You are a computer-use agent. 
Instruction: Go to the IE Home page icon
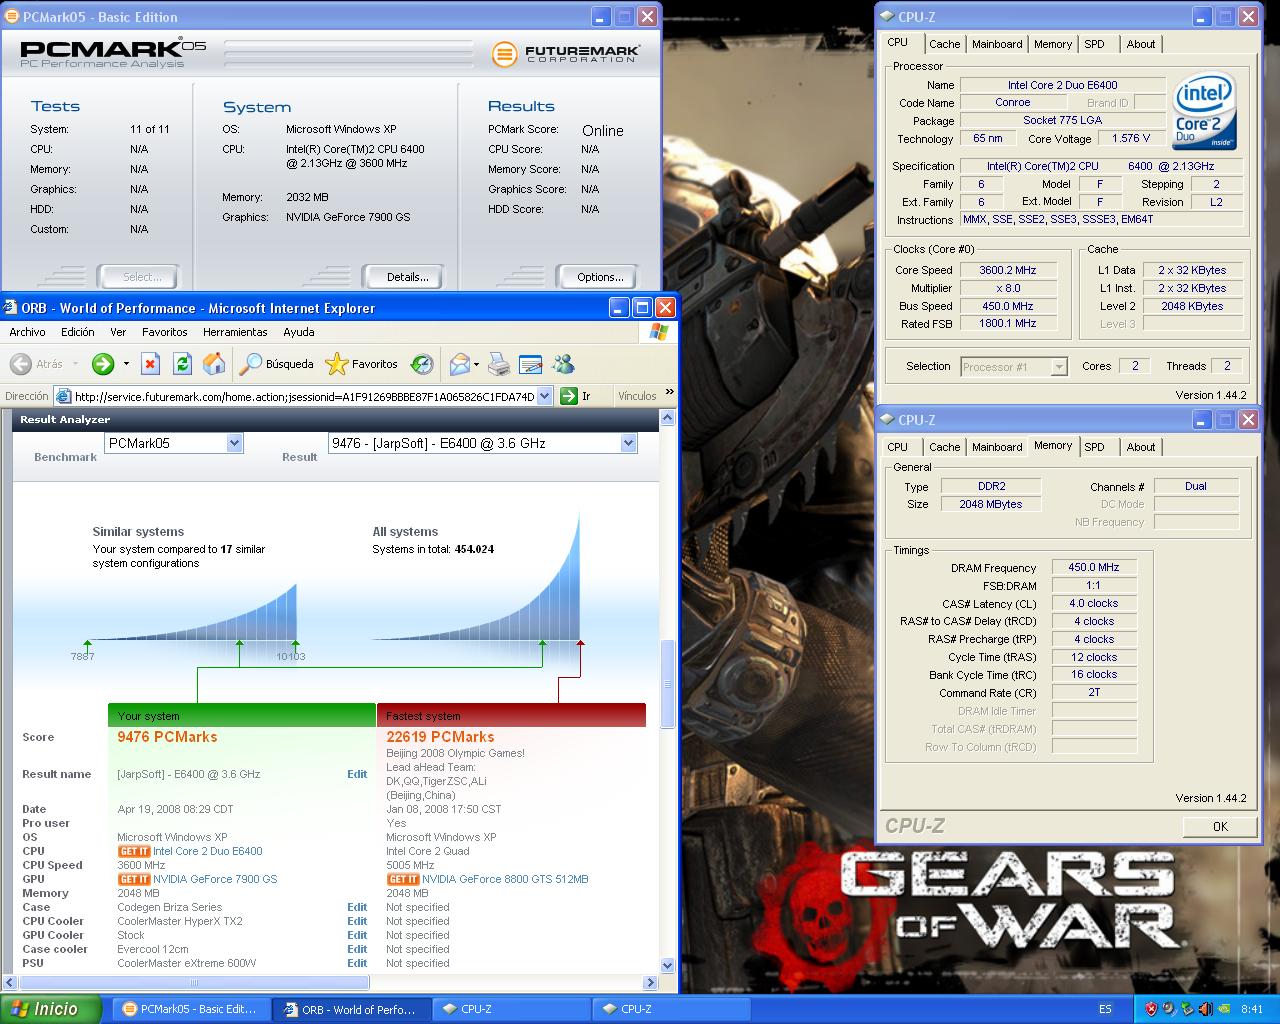click(x=214, y=364)
